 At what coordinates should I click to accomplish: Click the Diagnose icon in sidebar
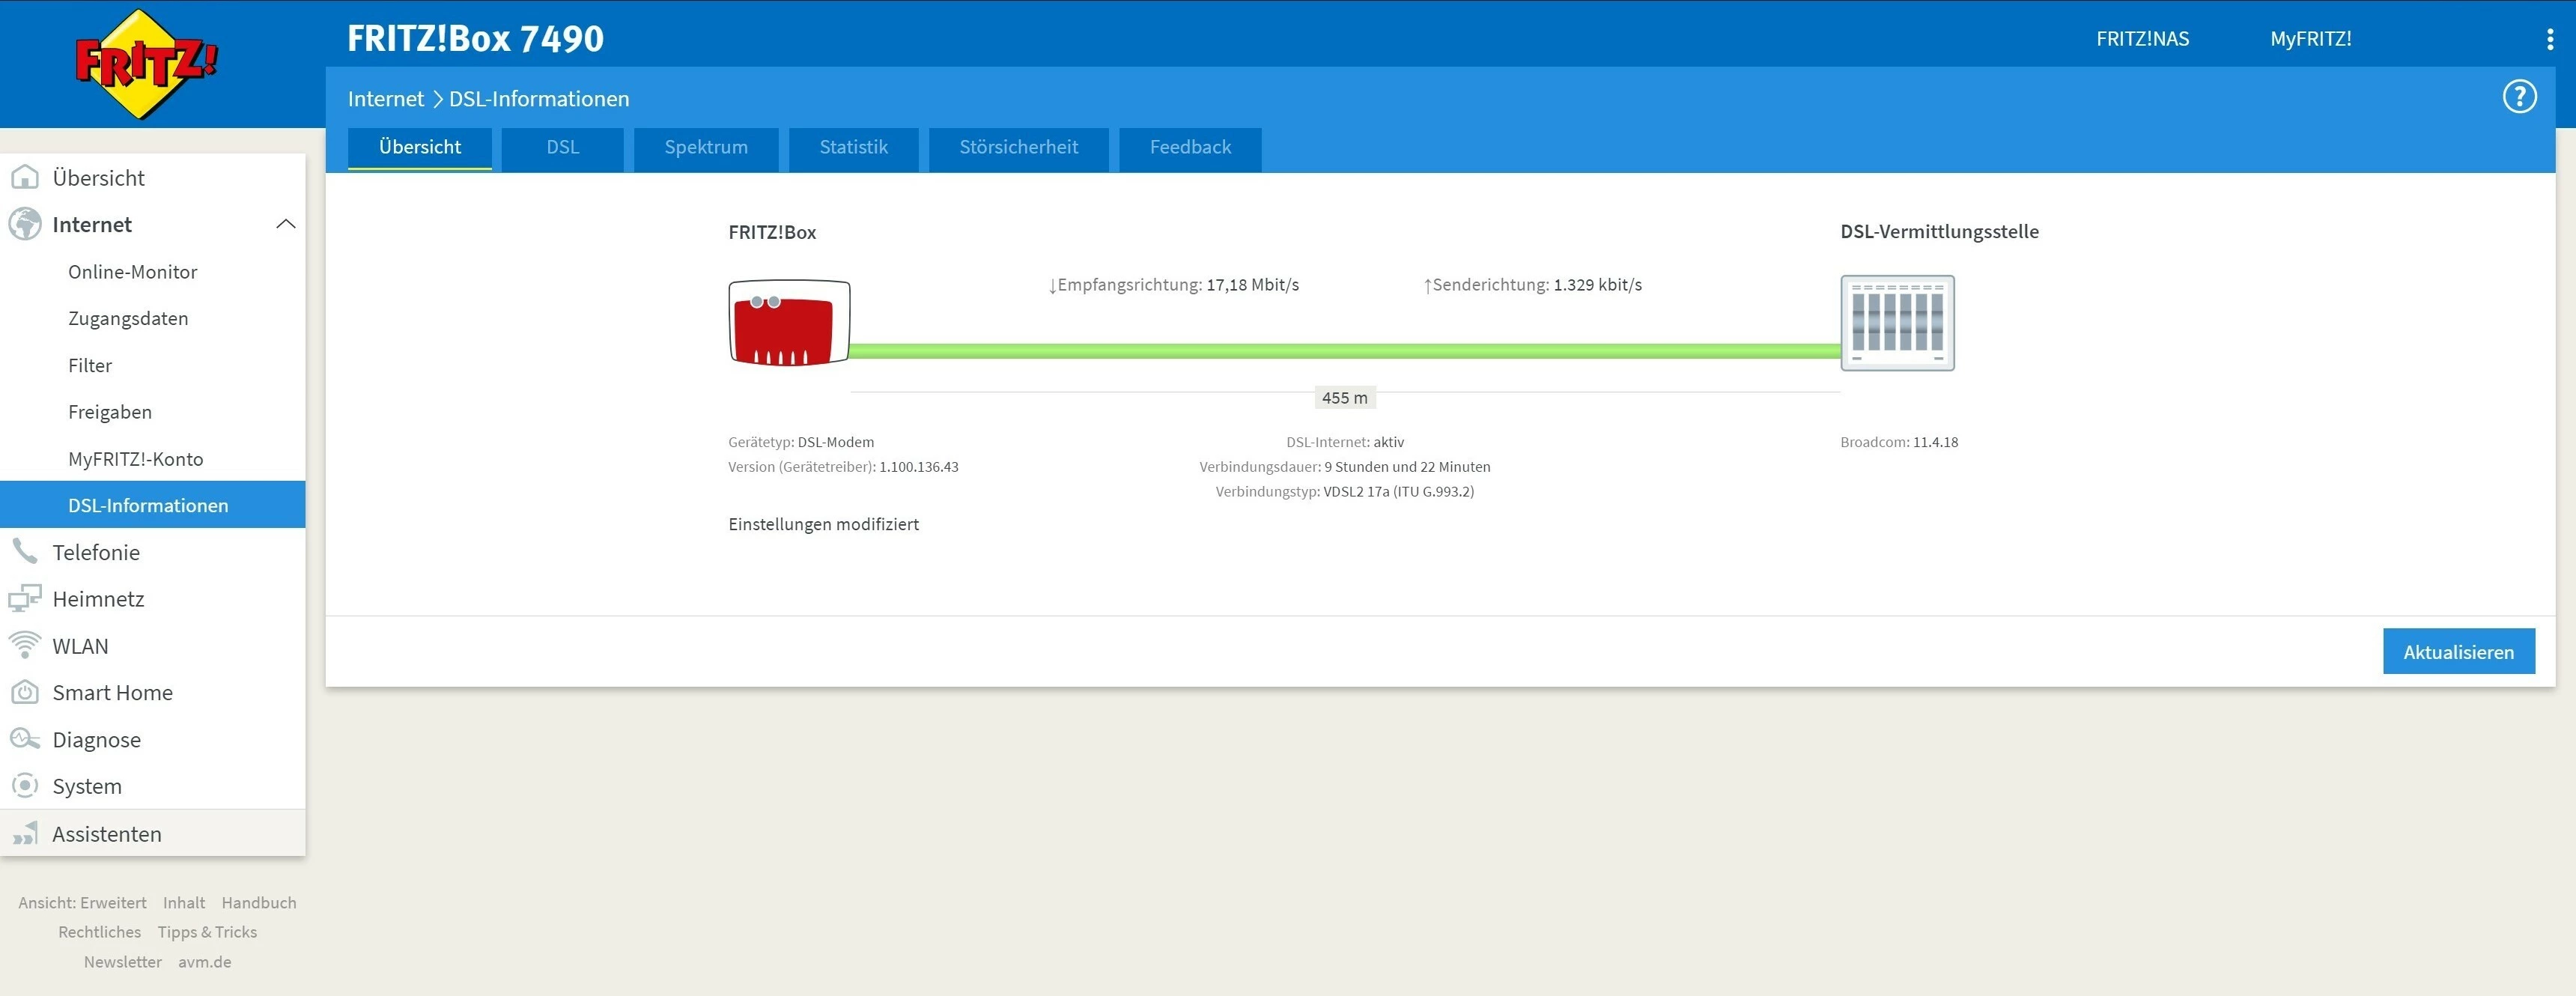pyautogui.click(x=24, y=739)
